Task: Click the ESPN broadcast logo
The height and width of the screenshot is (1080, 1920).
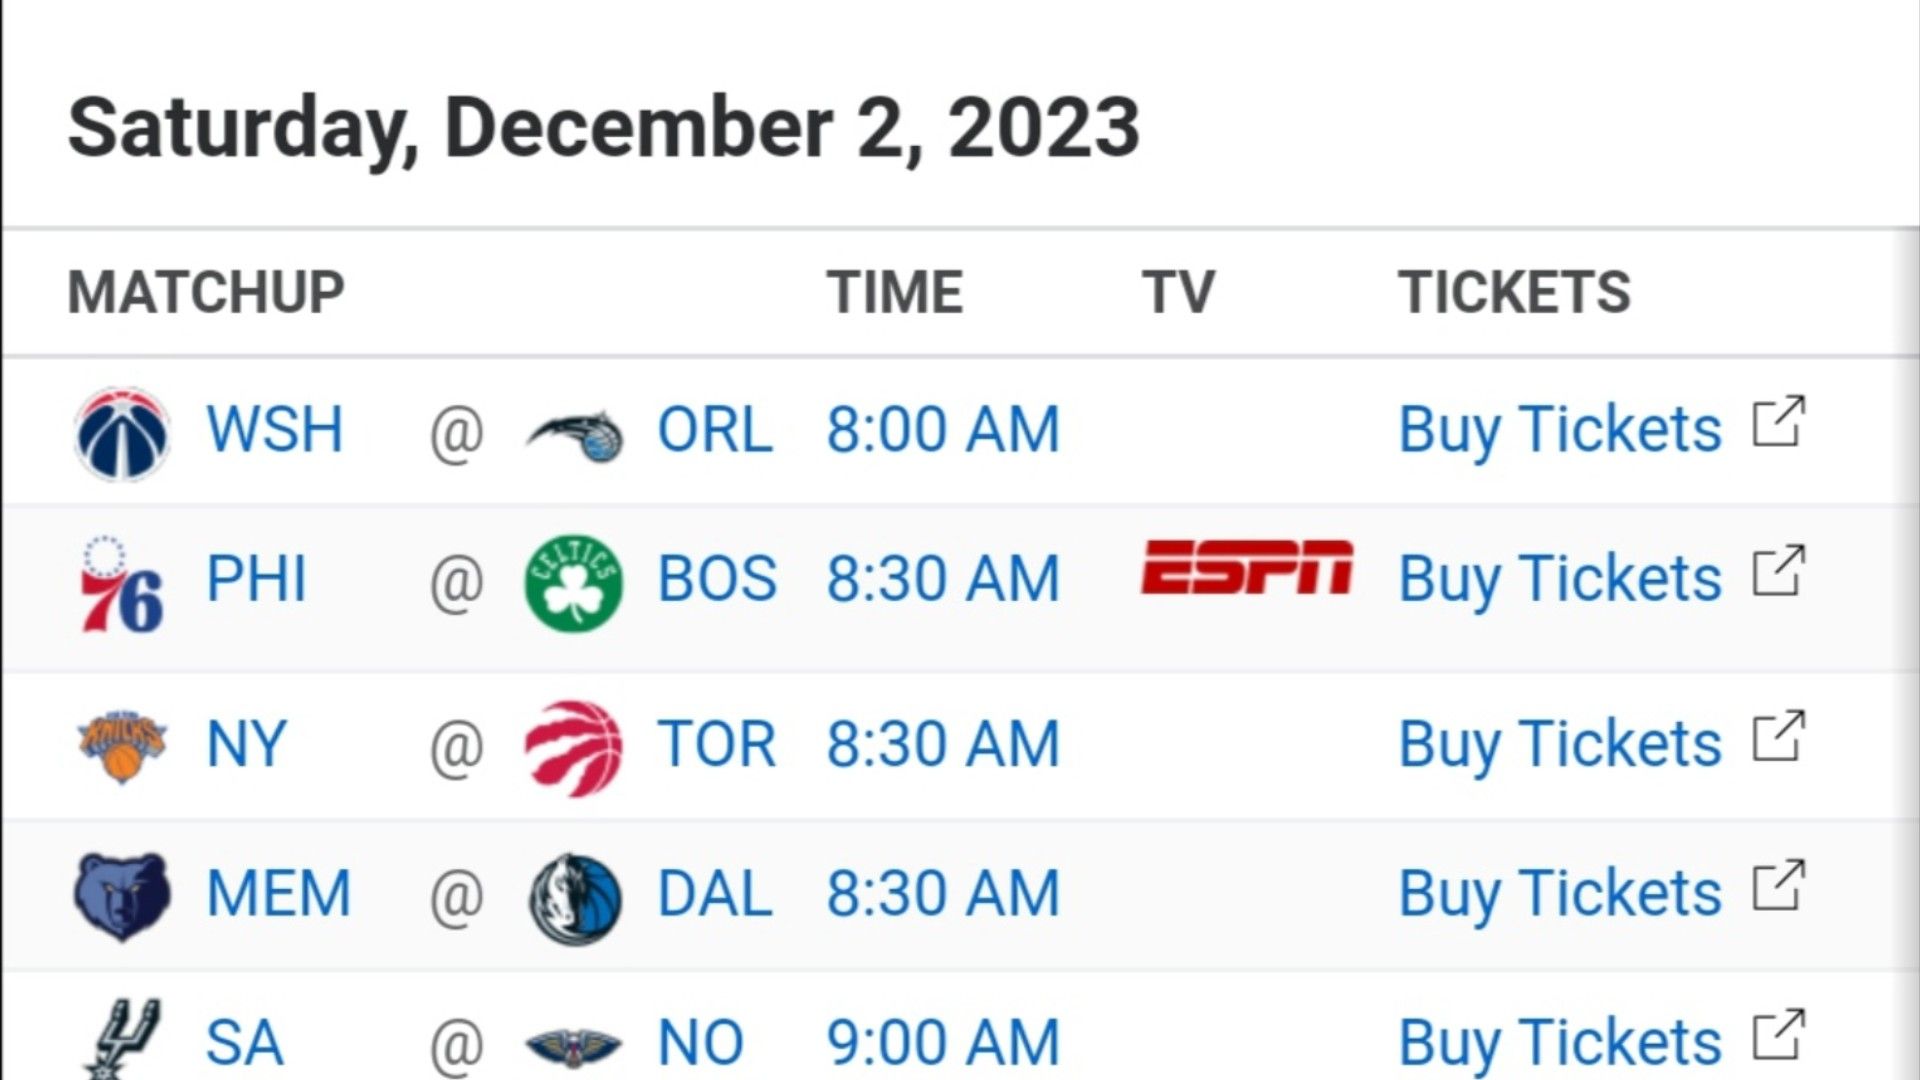Action: point(1247,567)
